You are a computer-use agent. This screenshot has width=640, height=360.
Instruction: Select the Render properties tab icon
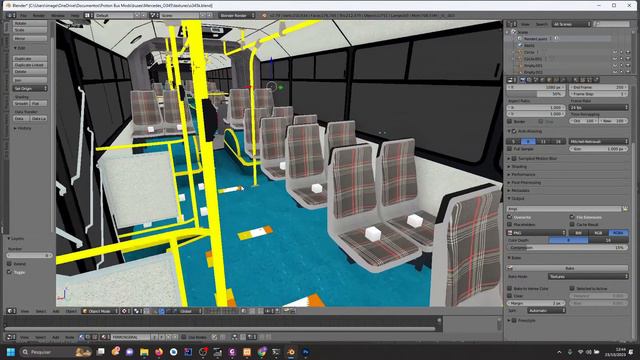tap(522, 80)
